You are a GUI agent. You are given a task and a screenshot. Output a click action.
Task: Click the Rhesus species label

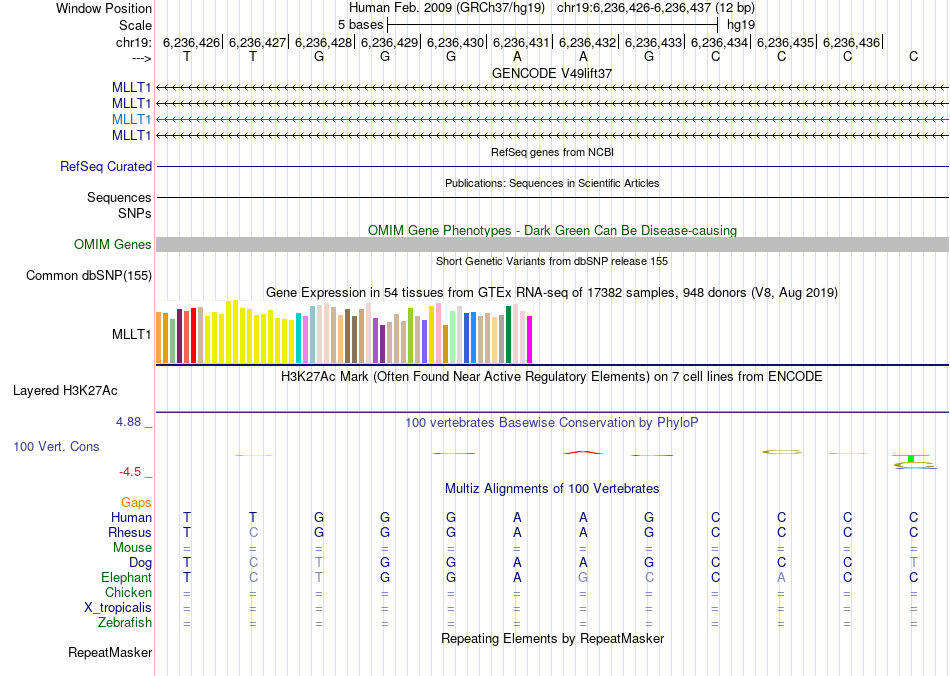click(130, 532)
